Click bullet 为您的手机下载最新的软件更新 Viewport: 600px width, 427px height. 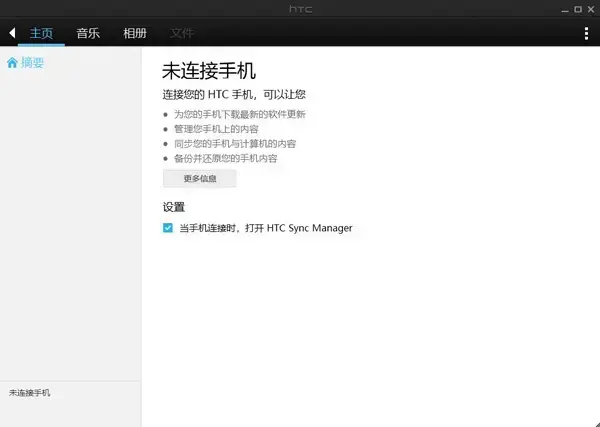(240, 114)
